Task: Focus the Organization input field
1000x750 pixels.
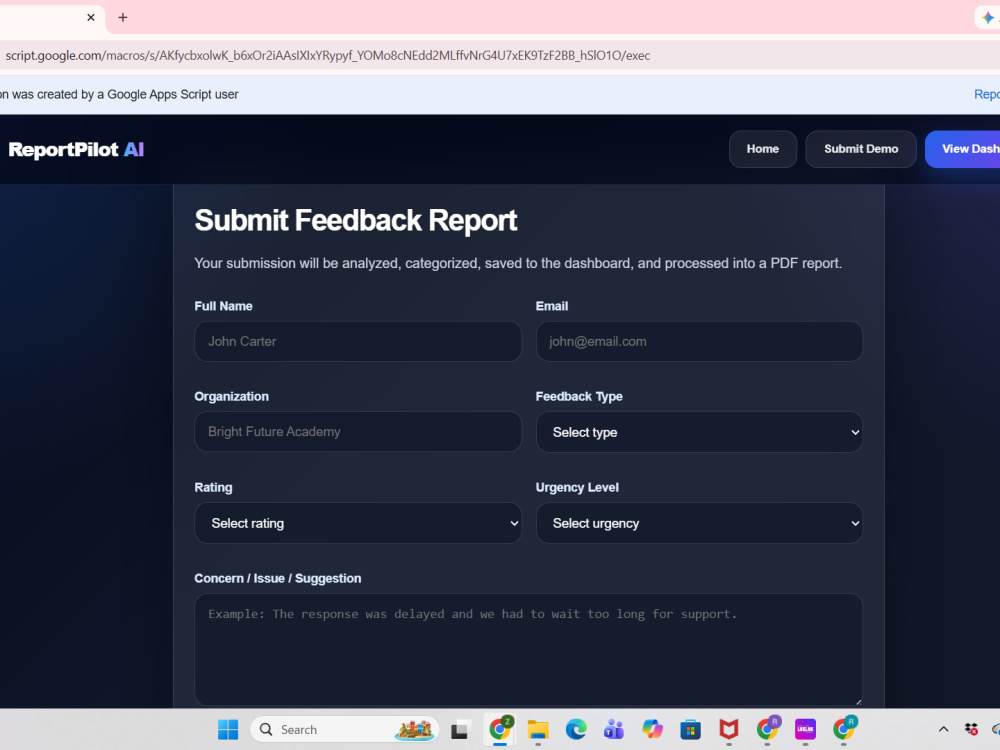Action: [x=358, y=432]
